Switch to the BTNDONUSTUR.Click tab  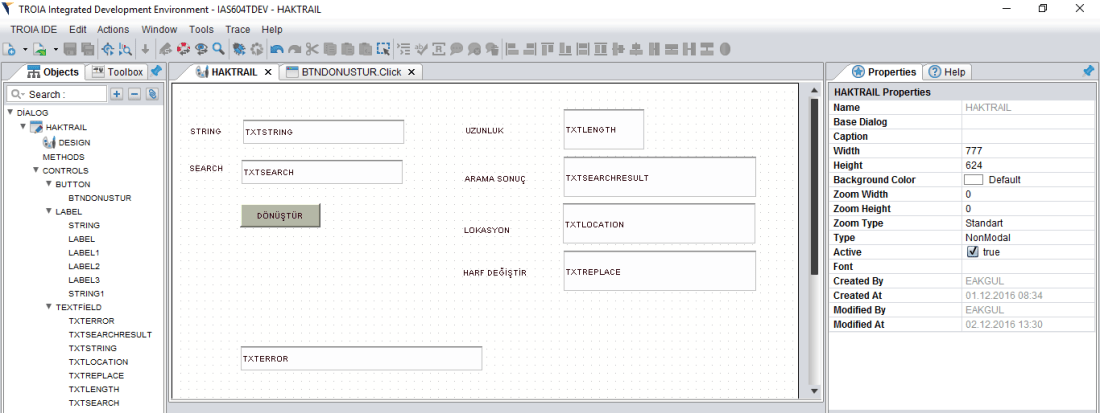(x=351, y=72)
